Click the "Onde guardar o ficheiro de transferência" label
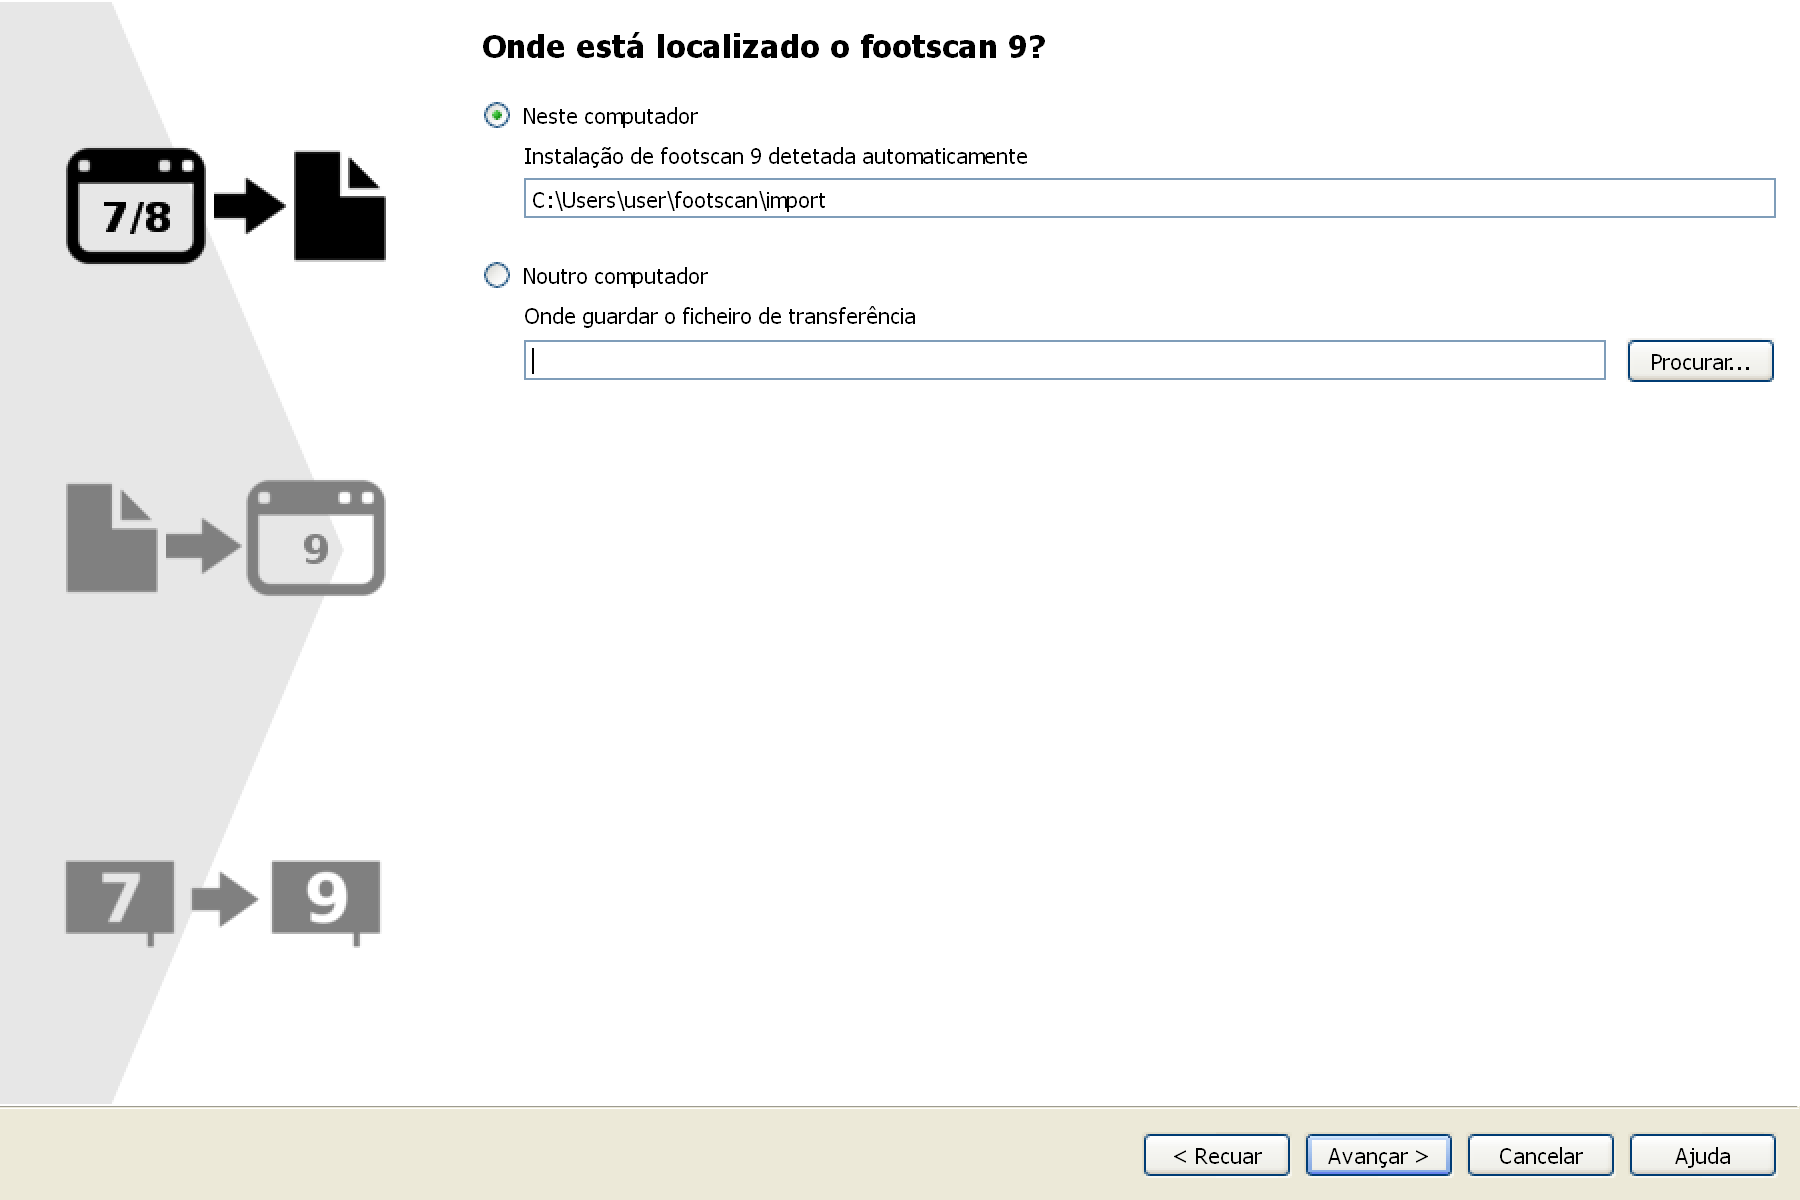The height and width of the screenshot is (1200, 1800). coord(720,316)
